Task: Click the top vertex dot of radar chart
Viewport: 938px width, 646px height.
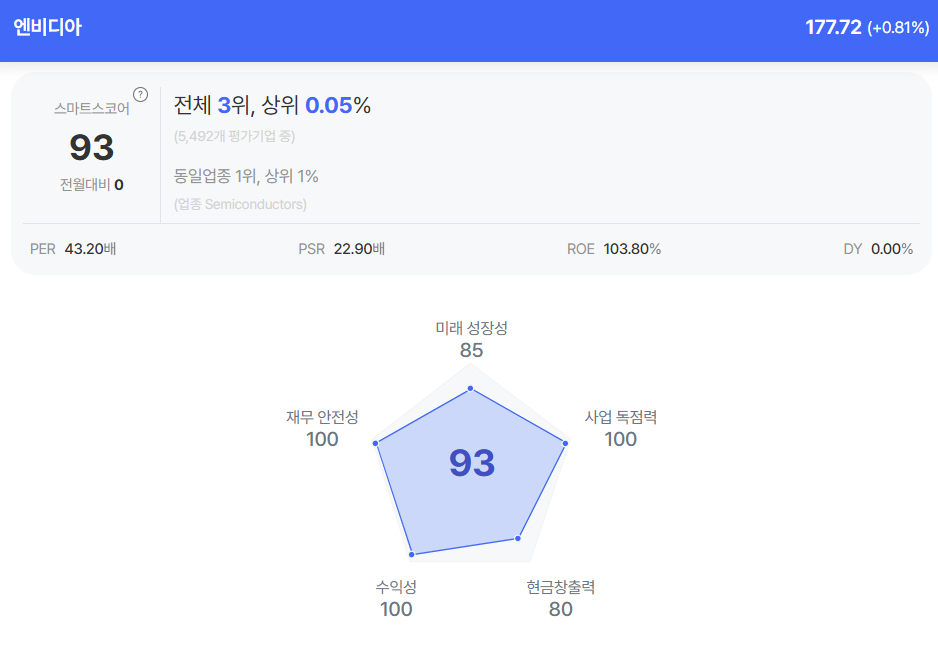Action: pos(471,389)
